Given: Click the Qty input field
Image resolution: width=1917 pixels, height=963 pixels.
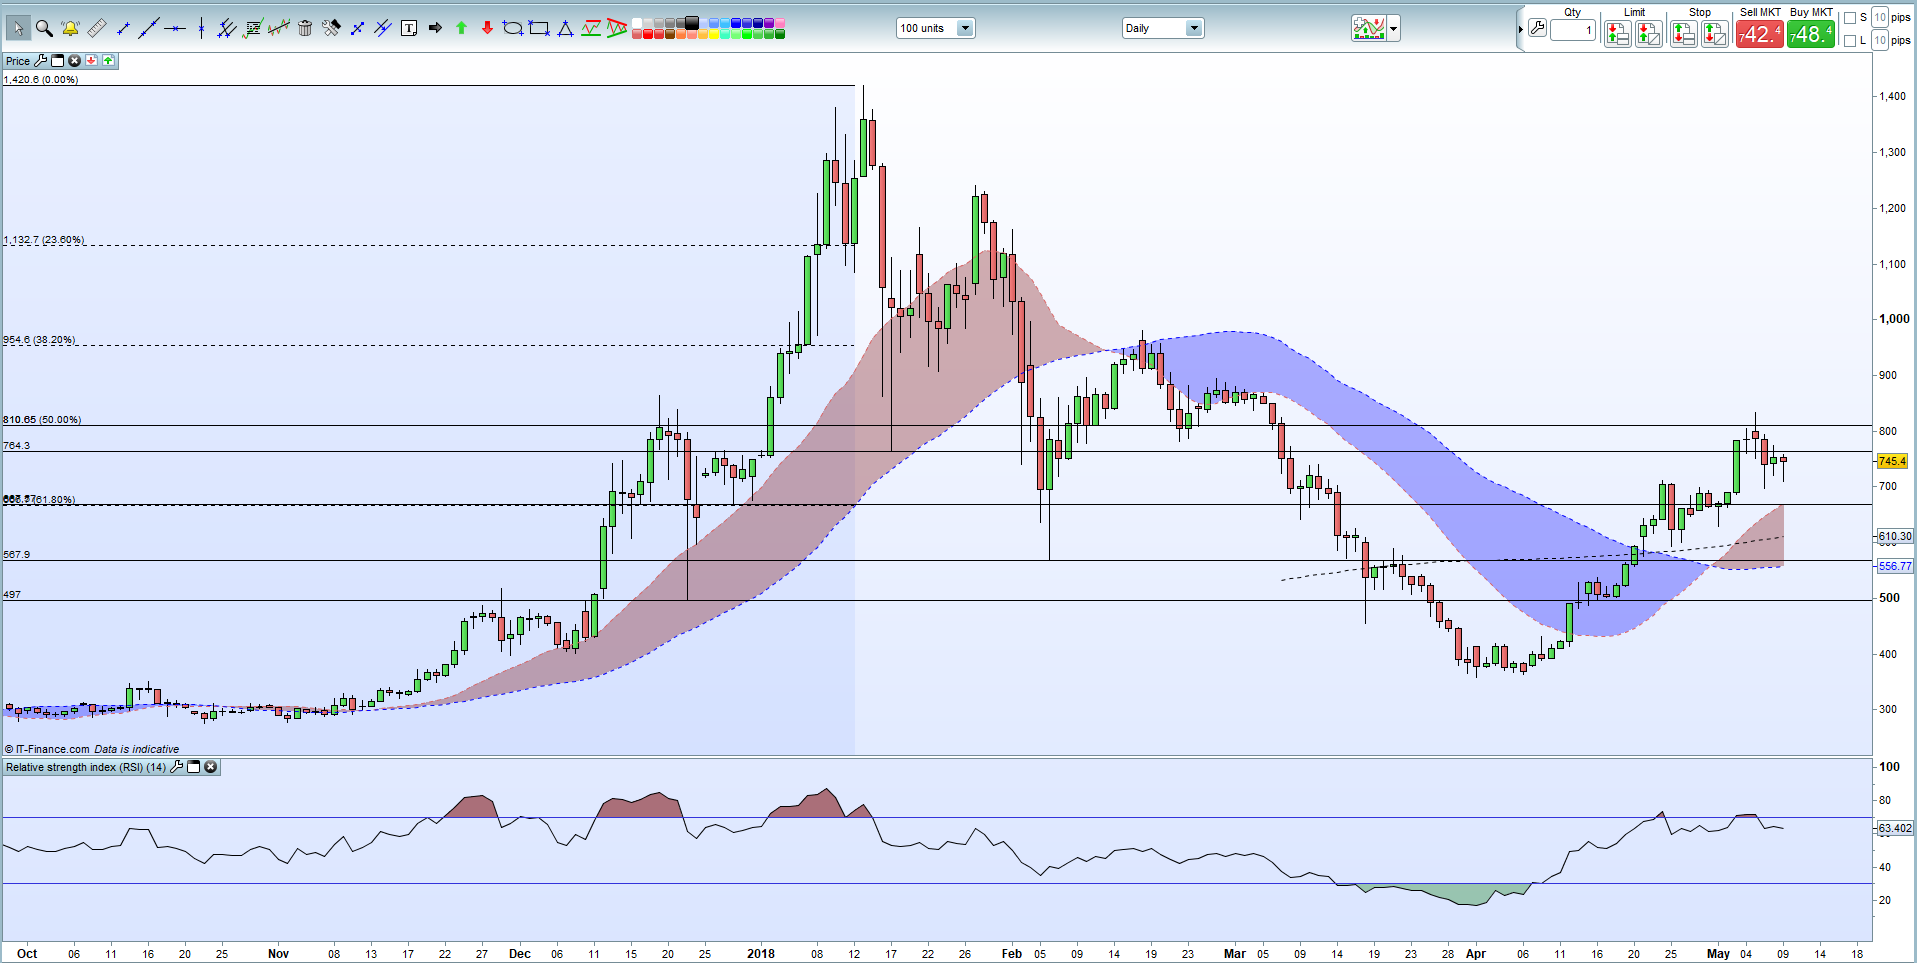Looking at the screenshot, I should tap(1573, 30).
